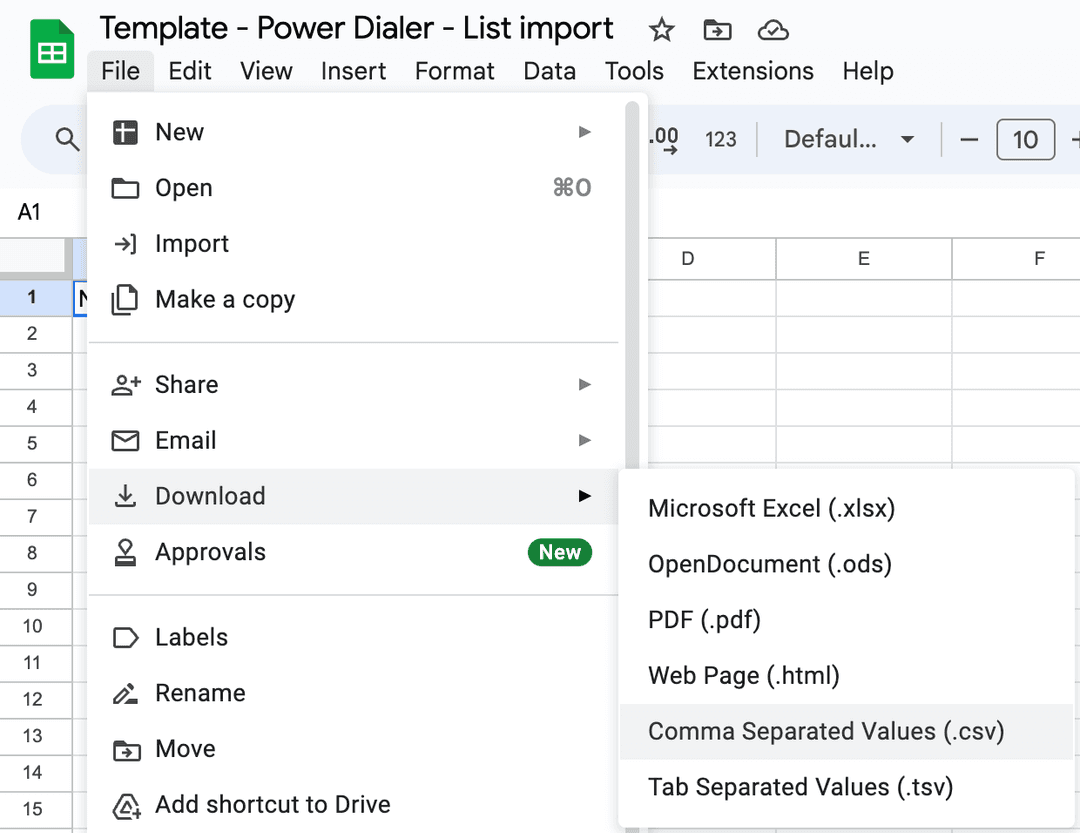
Task: Decrease font size with minus button
Action: click(x=968, y=139)
